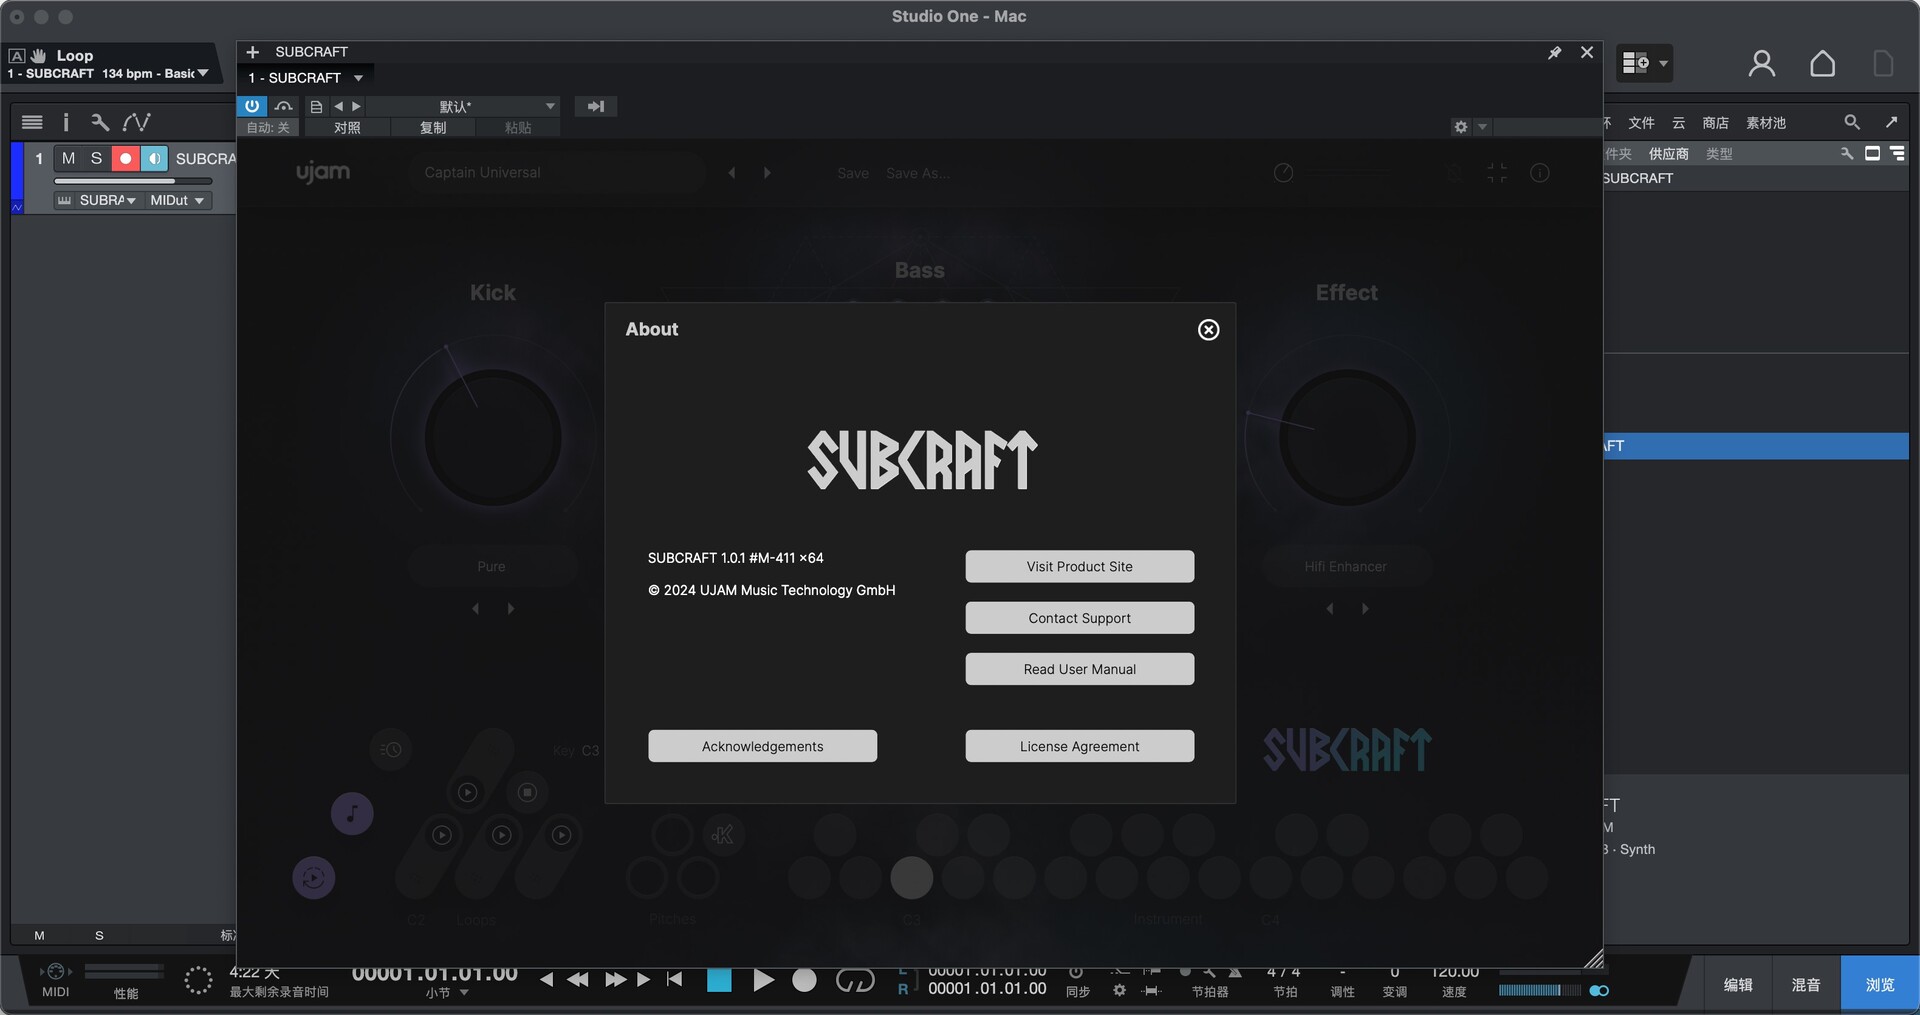The height and width of the screenshot is (1015, 1920).
Task: Toggle the plugin power (activate) button
Action: pos(252,106)
